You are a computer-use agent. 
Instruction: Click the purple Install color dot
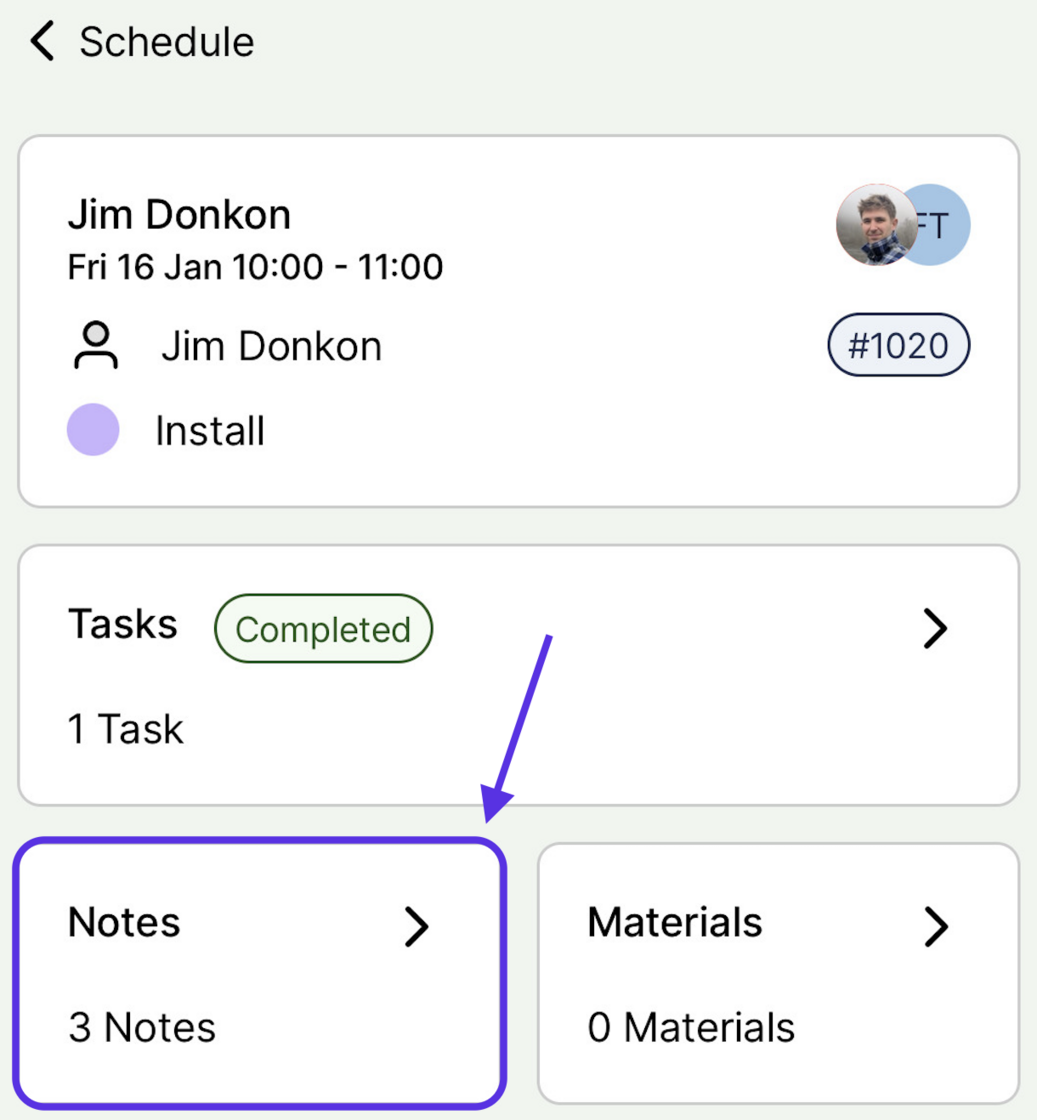pyautogui.click(x=93, y=430)
